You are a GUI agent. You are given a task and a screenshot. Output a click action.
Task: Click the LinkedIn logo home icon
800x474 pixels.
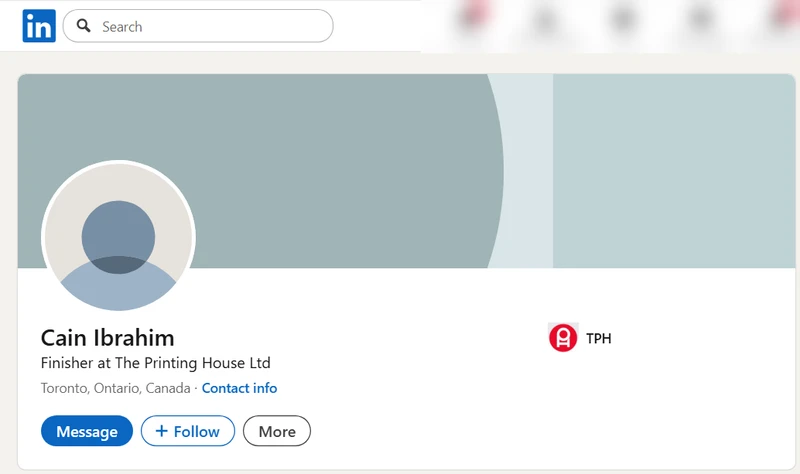coord(39,26)
